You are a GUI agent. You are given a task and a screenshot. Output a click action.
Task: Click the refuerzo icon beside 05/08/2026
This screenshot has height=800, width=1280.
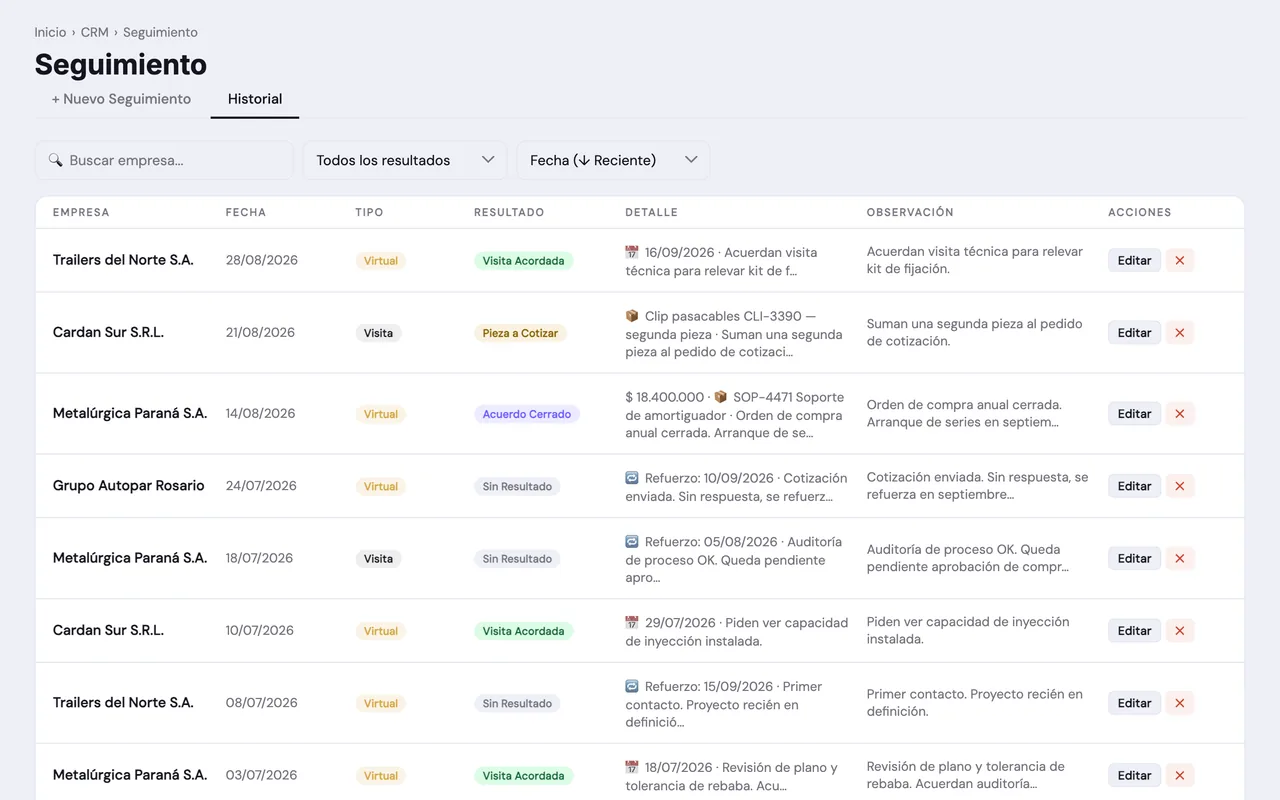coord(632,541)
